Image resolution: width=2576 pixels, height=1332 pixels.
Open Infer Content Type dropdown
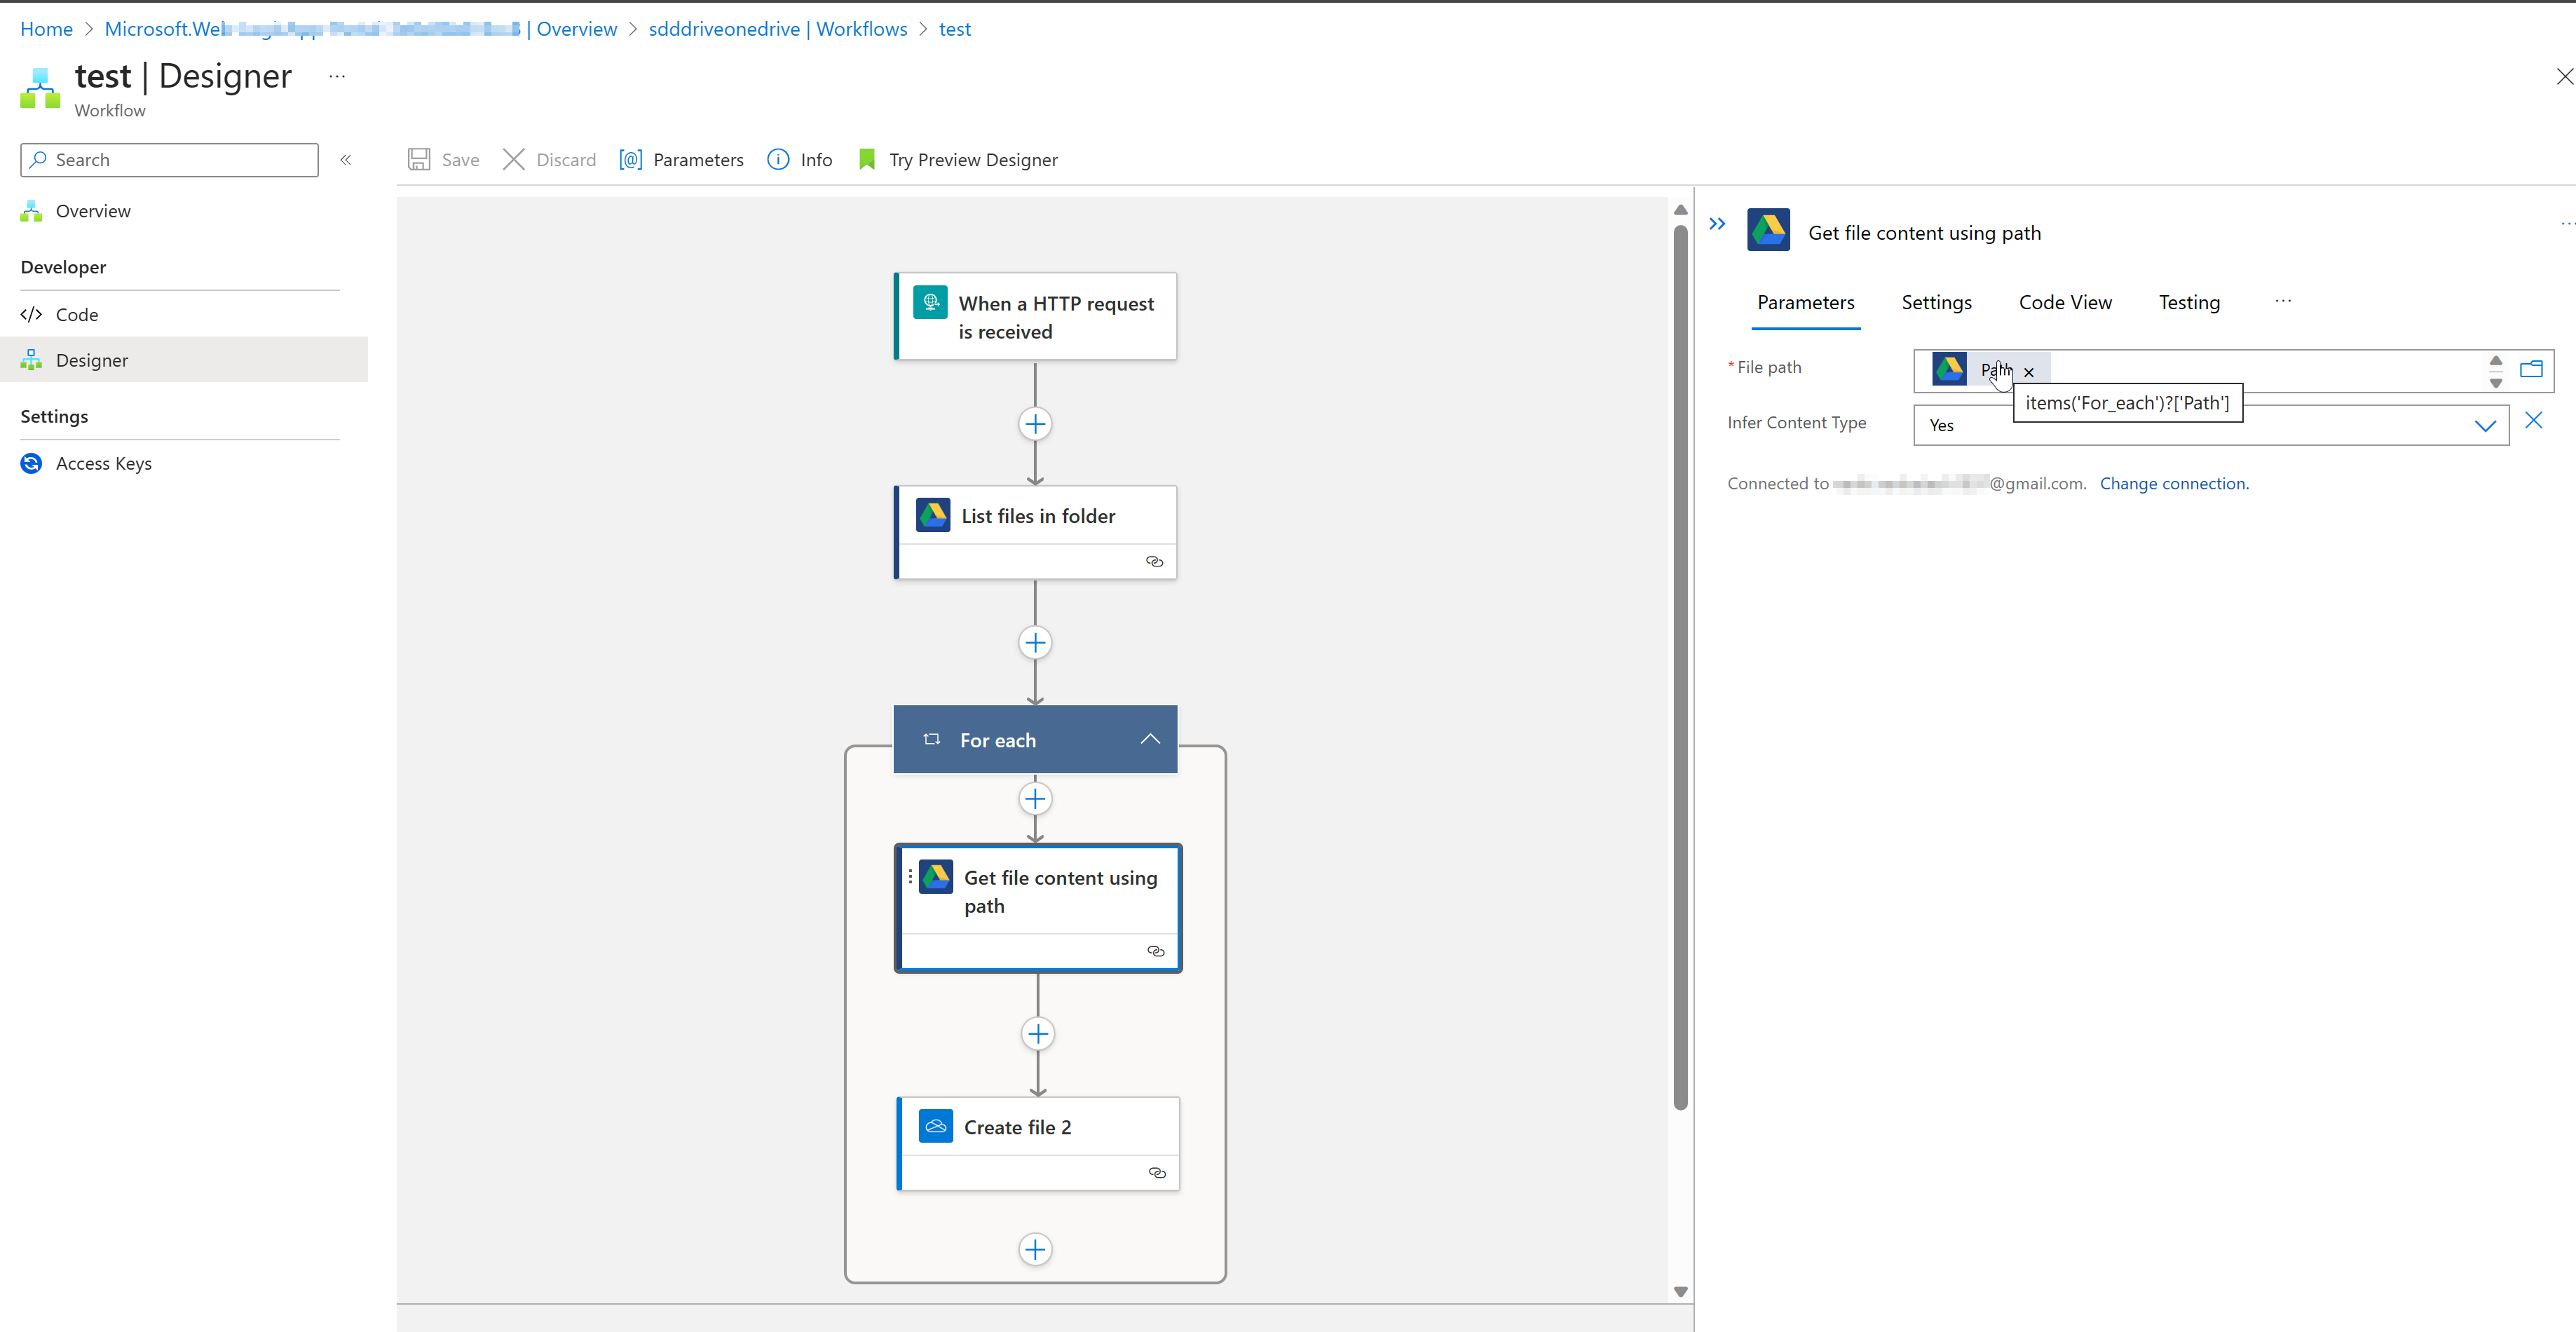pyautogui.click(x=2484, y=426)
